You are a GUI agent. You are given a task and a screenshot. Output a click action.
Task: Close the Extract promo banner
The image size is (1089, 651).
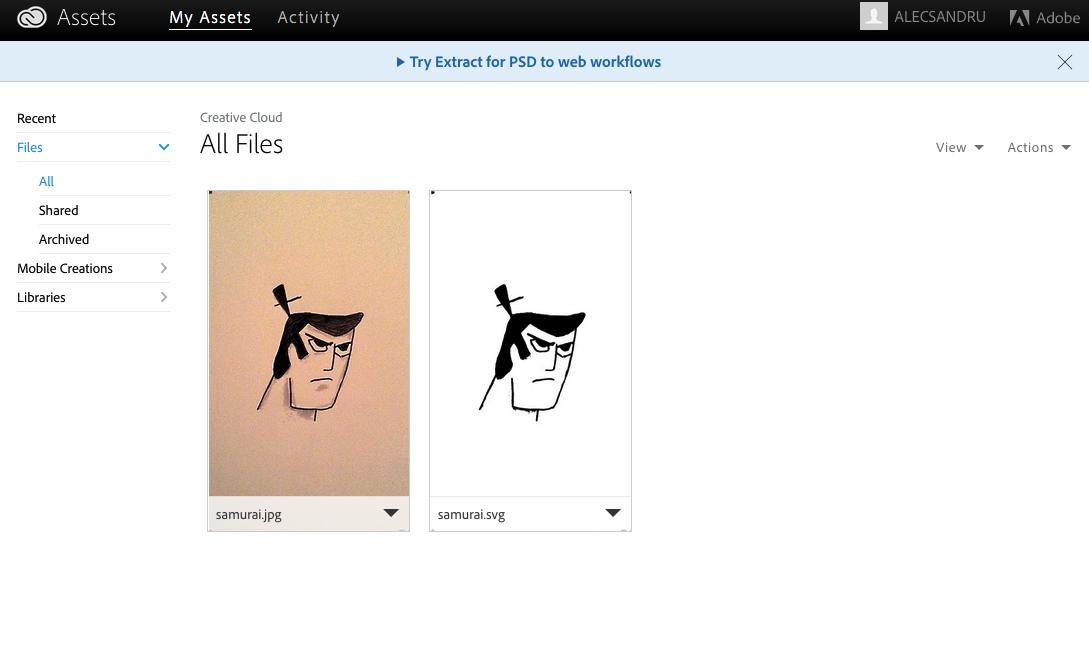pyautogui.click(x=1064, y=62)
